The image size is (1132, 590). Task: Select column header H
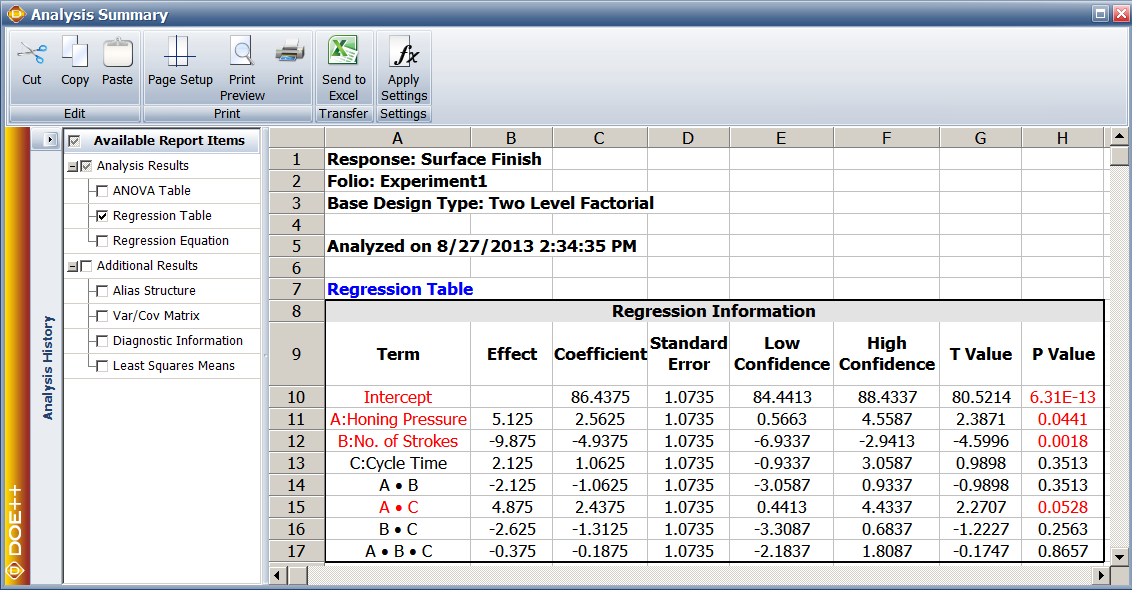(1062, 138)
